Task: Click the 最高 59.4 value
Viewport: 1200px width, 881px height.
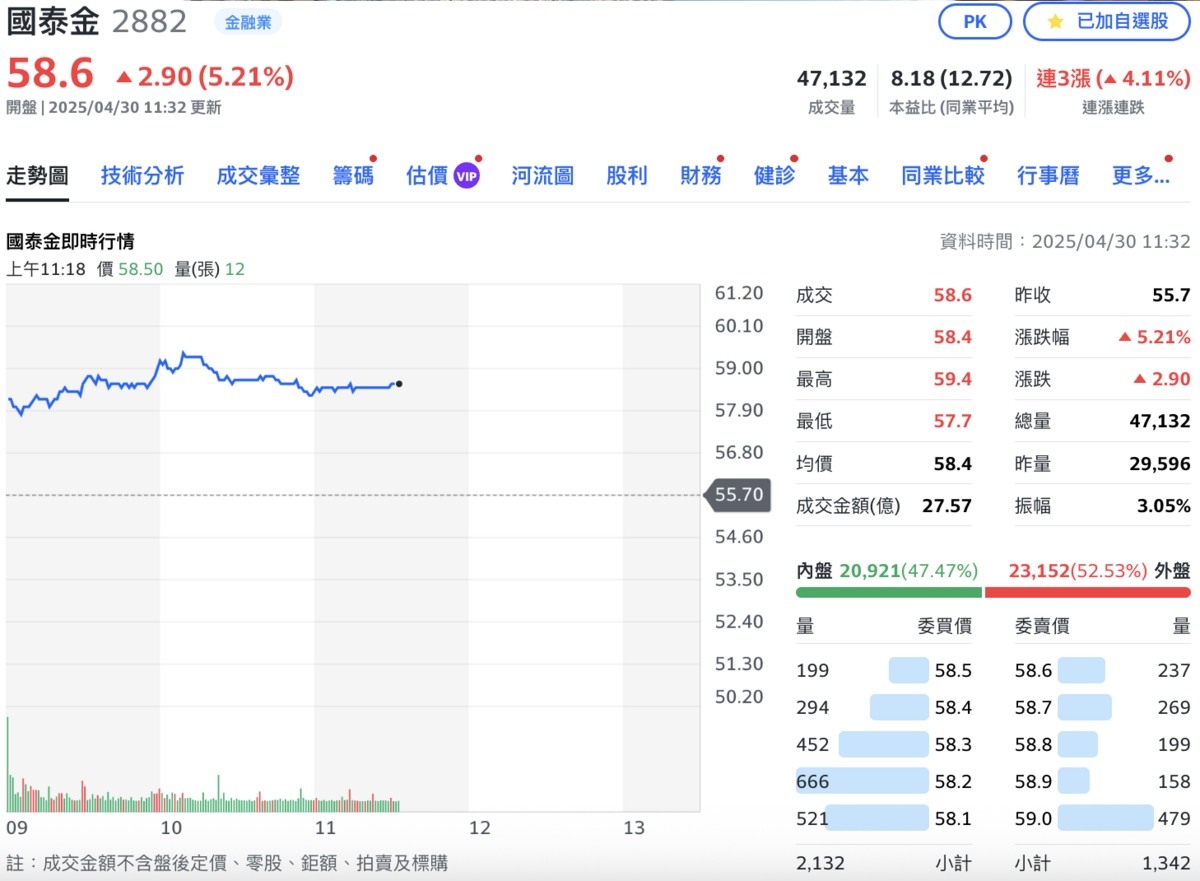Action: click(x=952, y=379)
